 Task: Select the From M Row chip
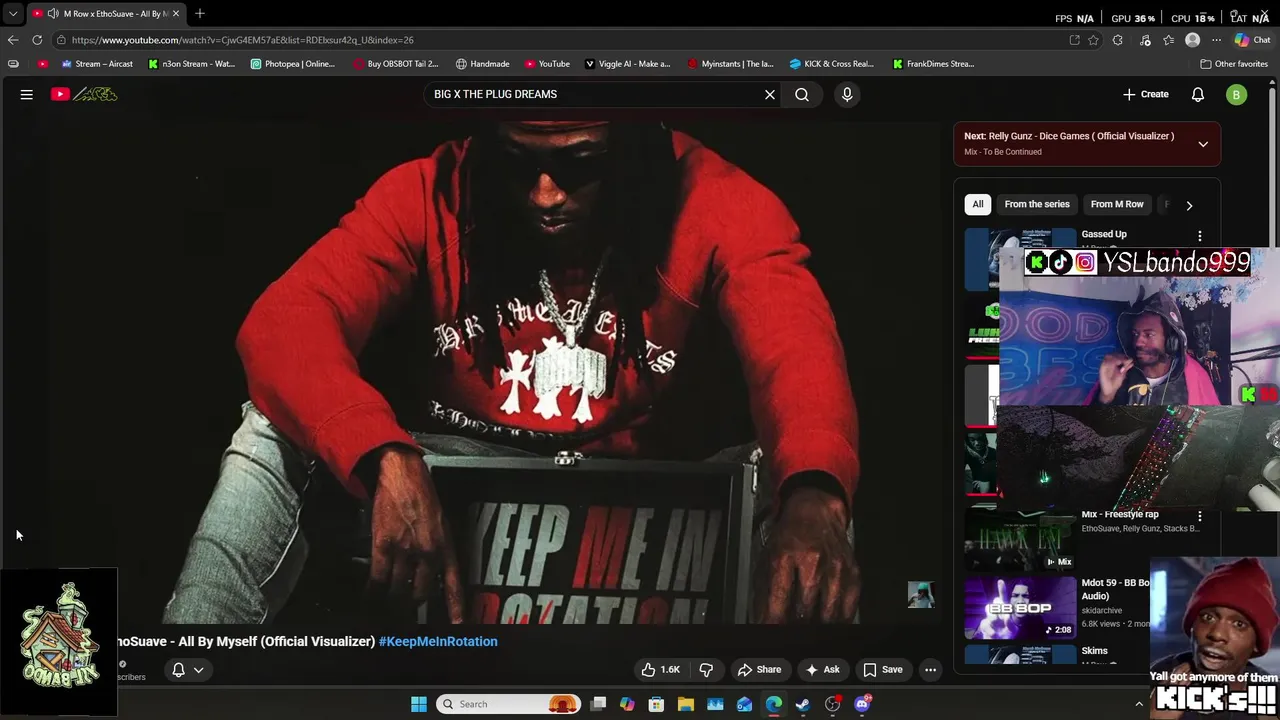pyautogui.click(x=1117, y=204)
